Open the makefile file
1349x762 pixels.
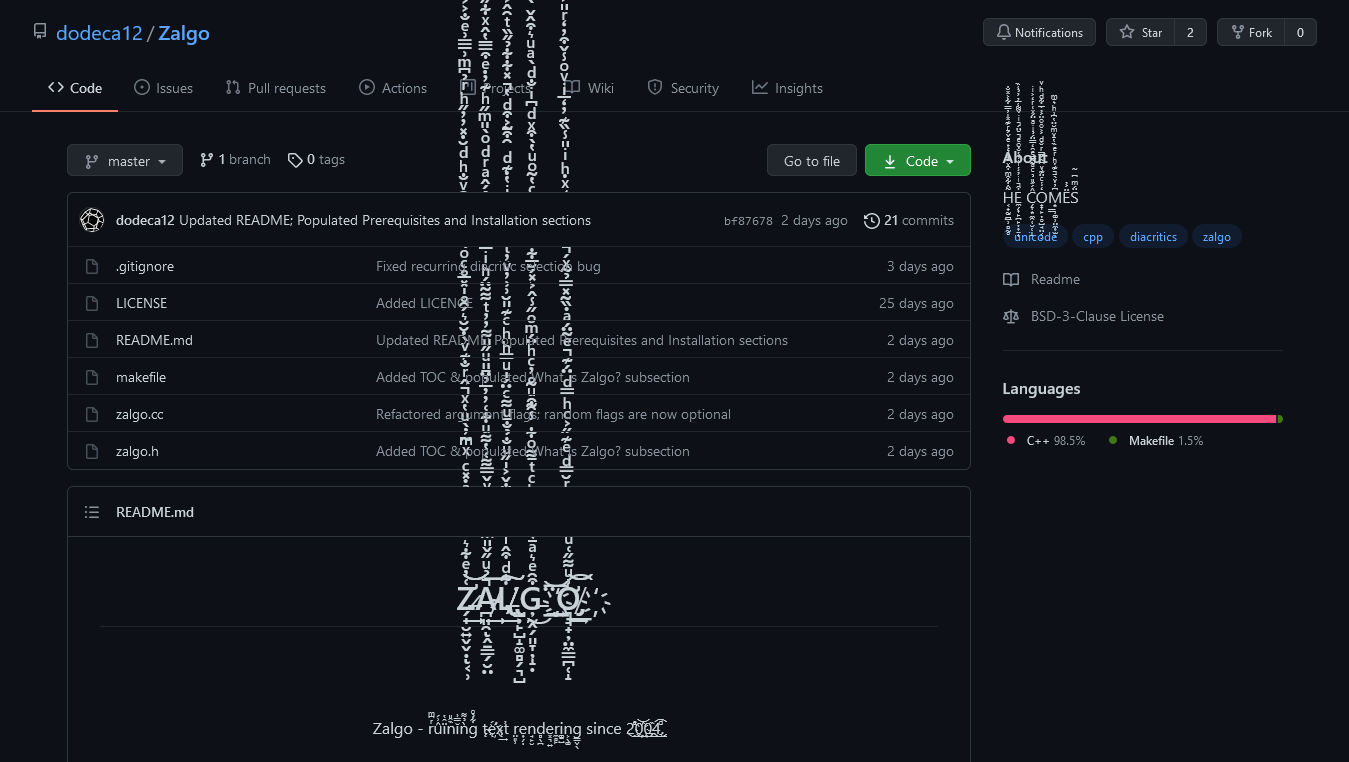141,377
